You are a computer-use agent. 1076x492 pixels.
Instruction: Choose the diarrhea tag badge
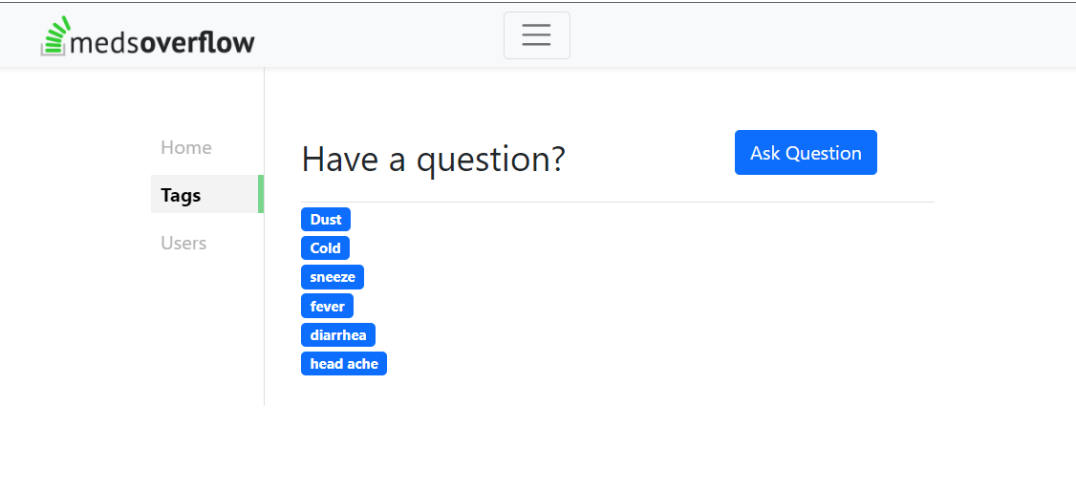tap(338, 335)
